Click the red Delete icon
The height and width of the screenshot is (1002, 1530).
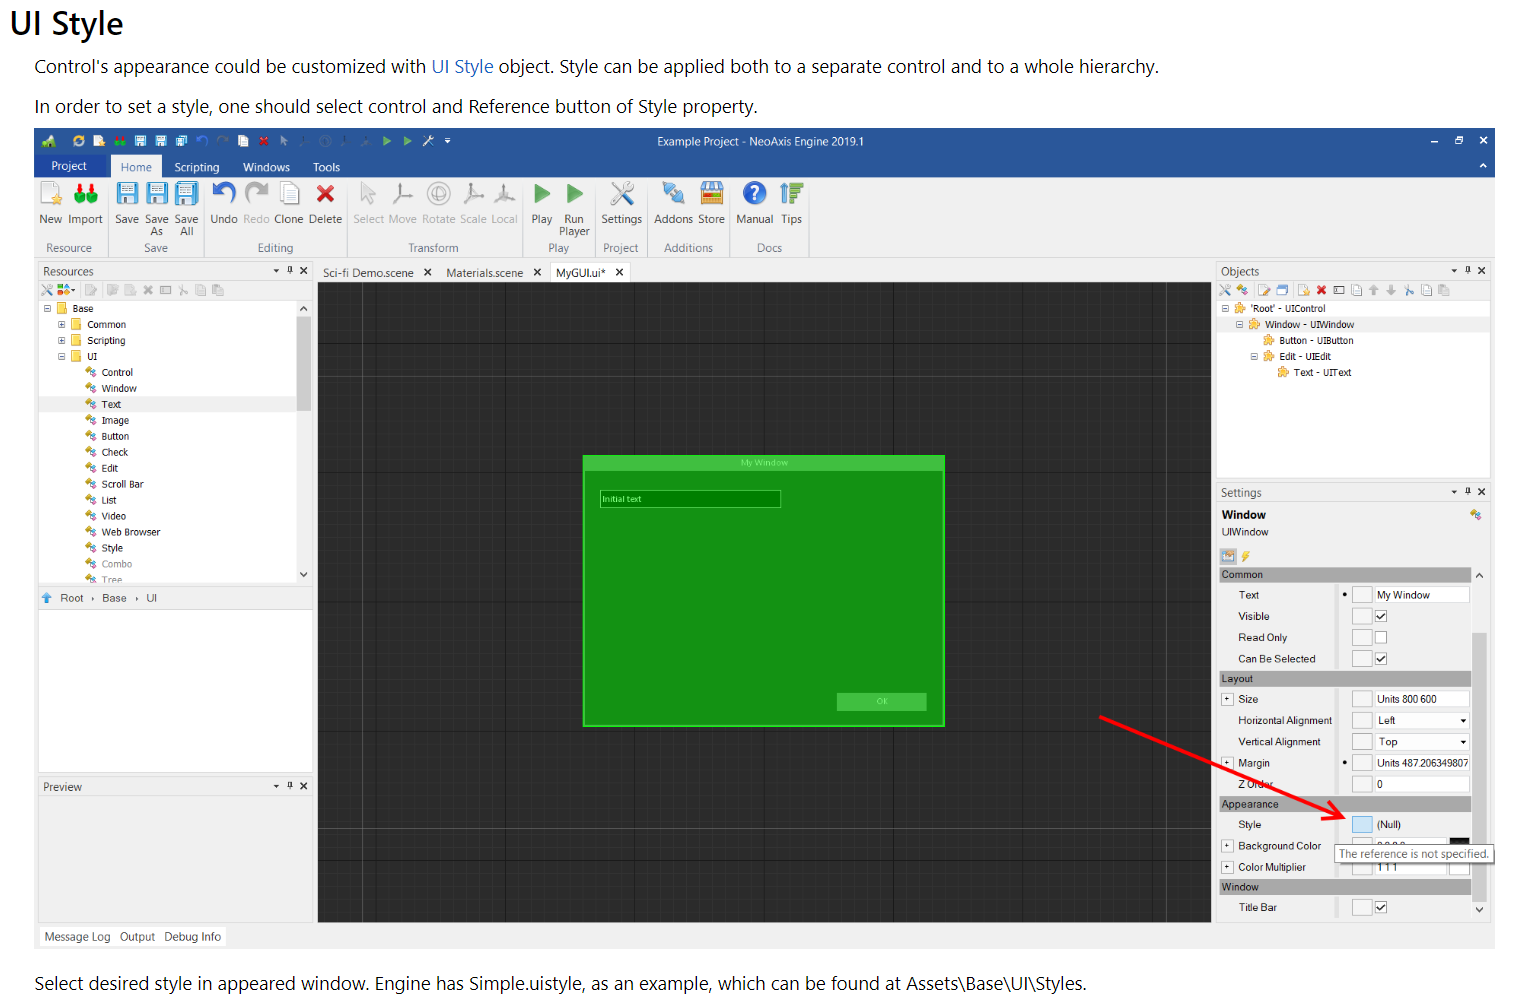(325, 194)
